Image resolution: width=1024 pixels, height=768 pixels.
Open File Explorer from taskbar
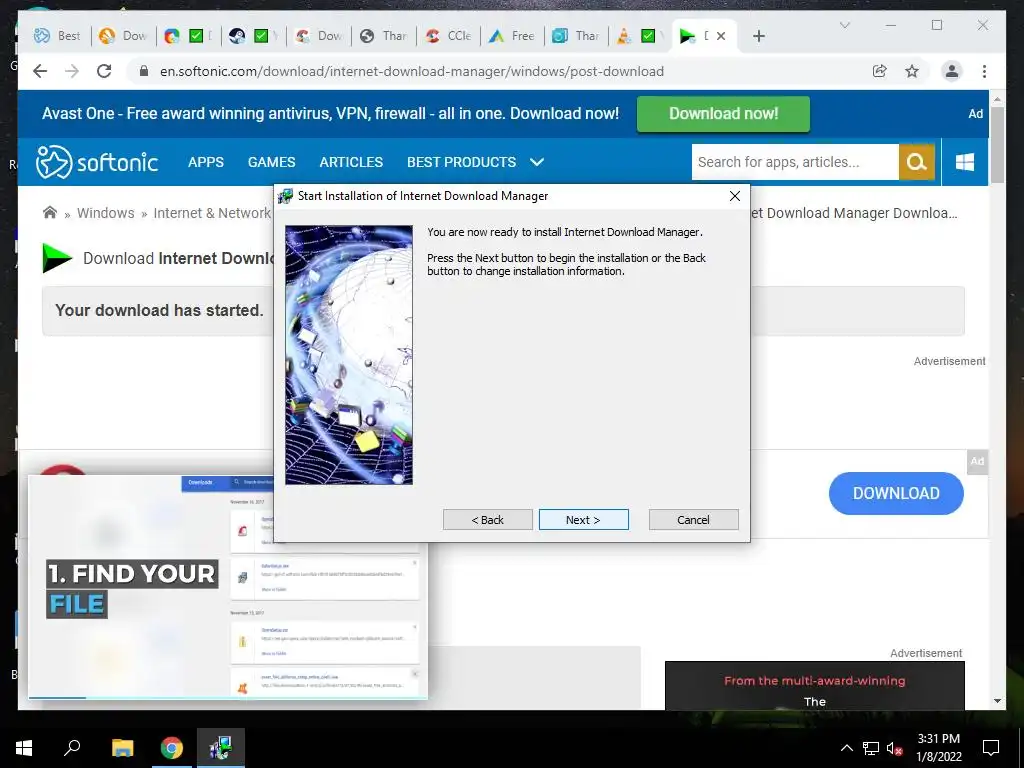click(x=122, y=748)
